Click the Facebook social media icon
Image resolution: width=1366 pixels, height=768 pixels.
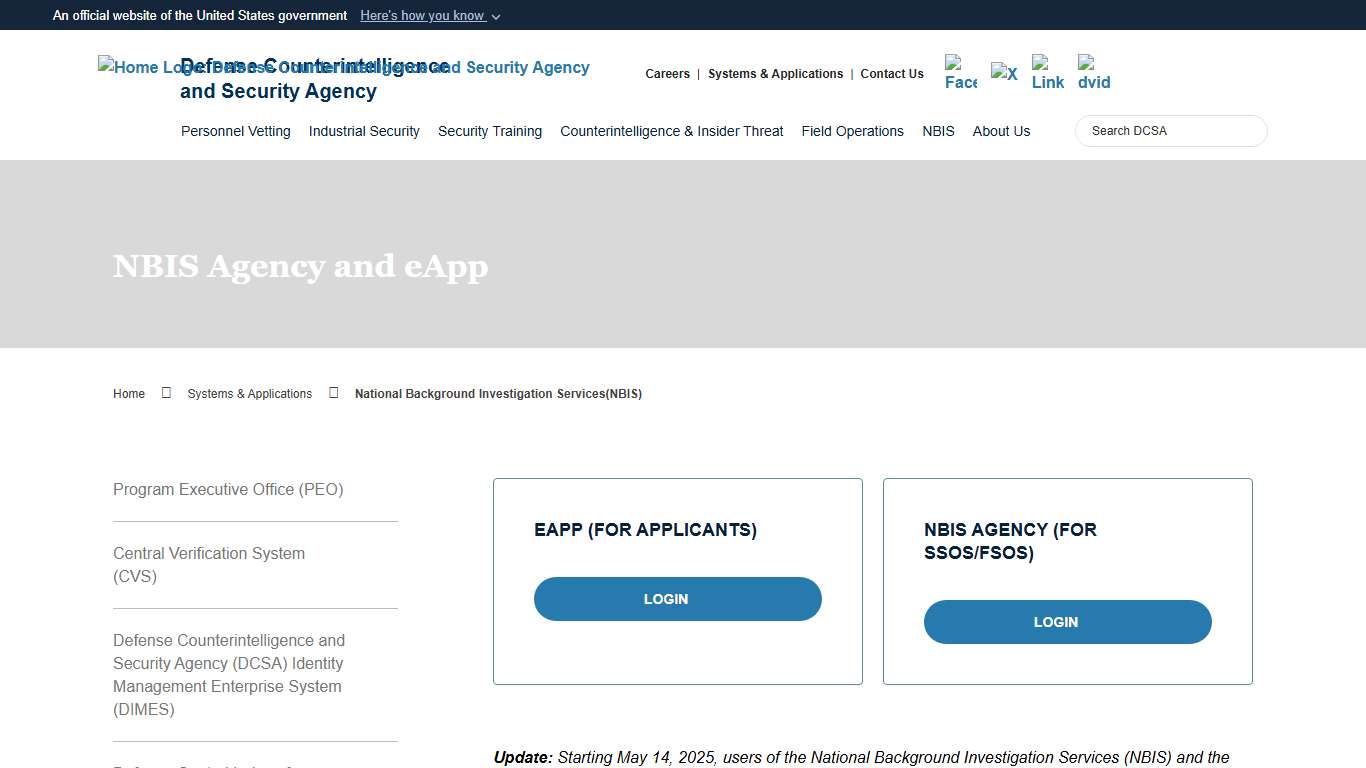pyautogui.click(x=960, y=73)
